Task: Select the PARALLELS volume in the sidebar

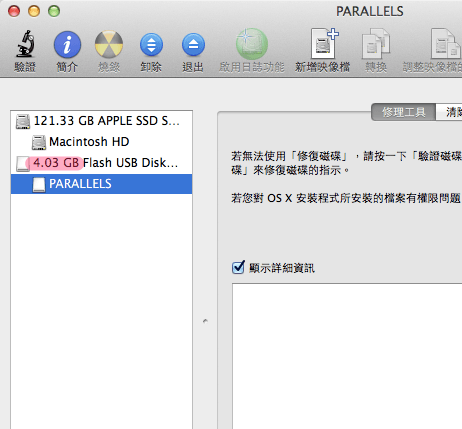Action: 101,184
